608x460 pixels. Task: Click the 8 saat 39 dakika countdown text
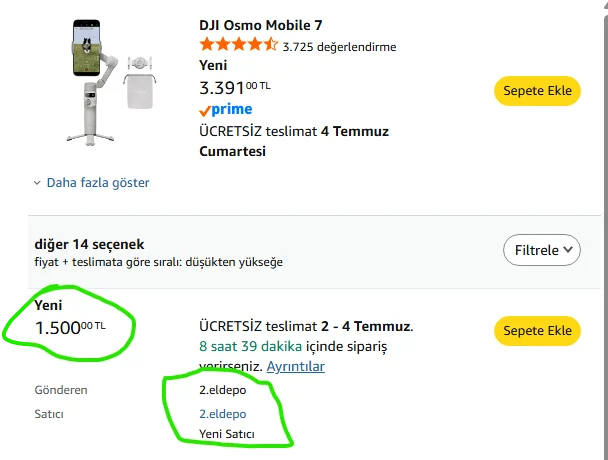coord(250,346)
